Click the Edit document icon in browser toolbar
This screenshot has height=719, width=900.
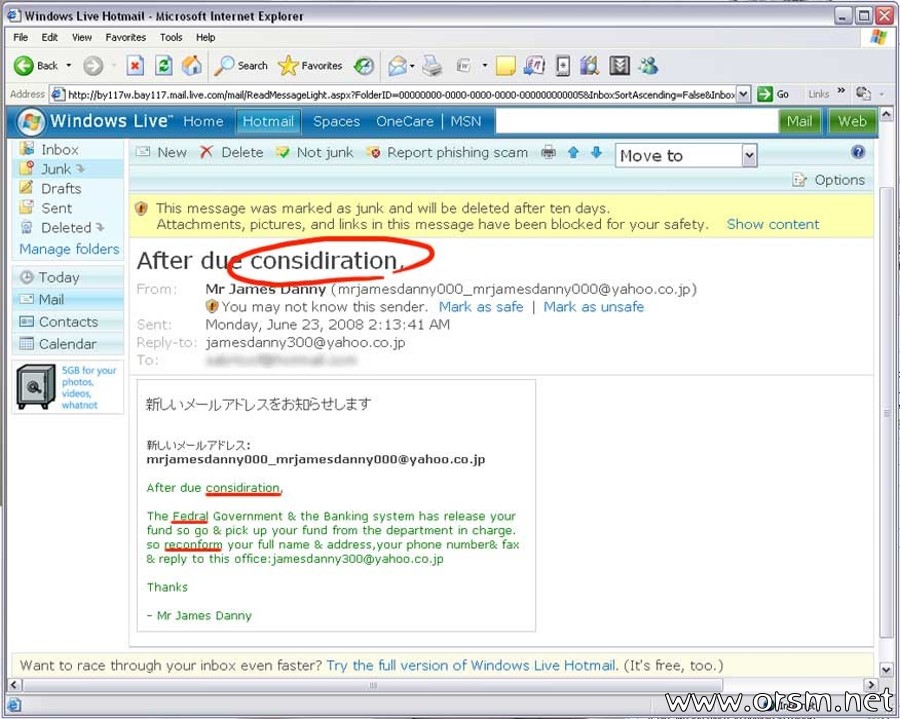click(464, 66)
